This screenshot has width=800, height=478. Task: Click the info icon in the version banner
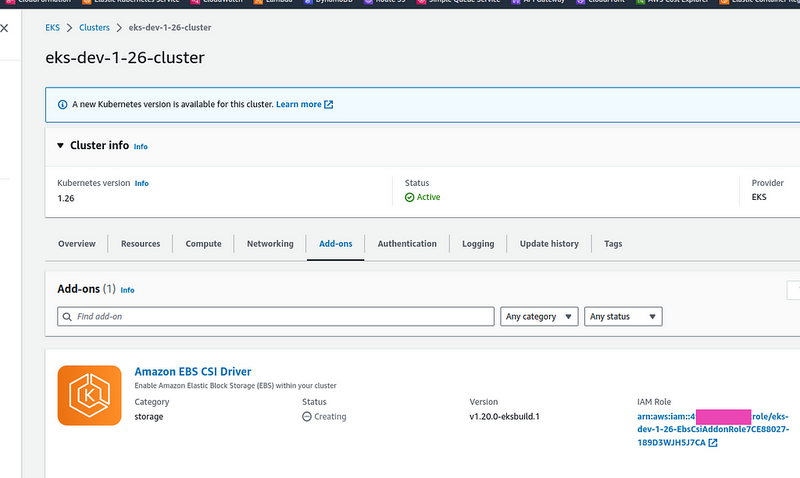tap(62, 104)
